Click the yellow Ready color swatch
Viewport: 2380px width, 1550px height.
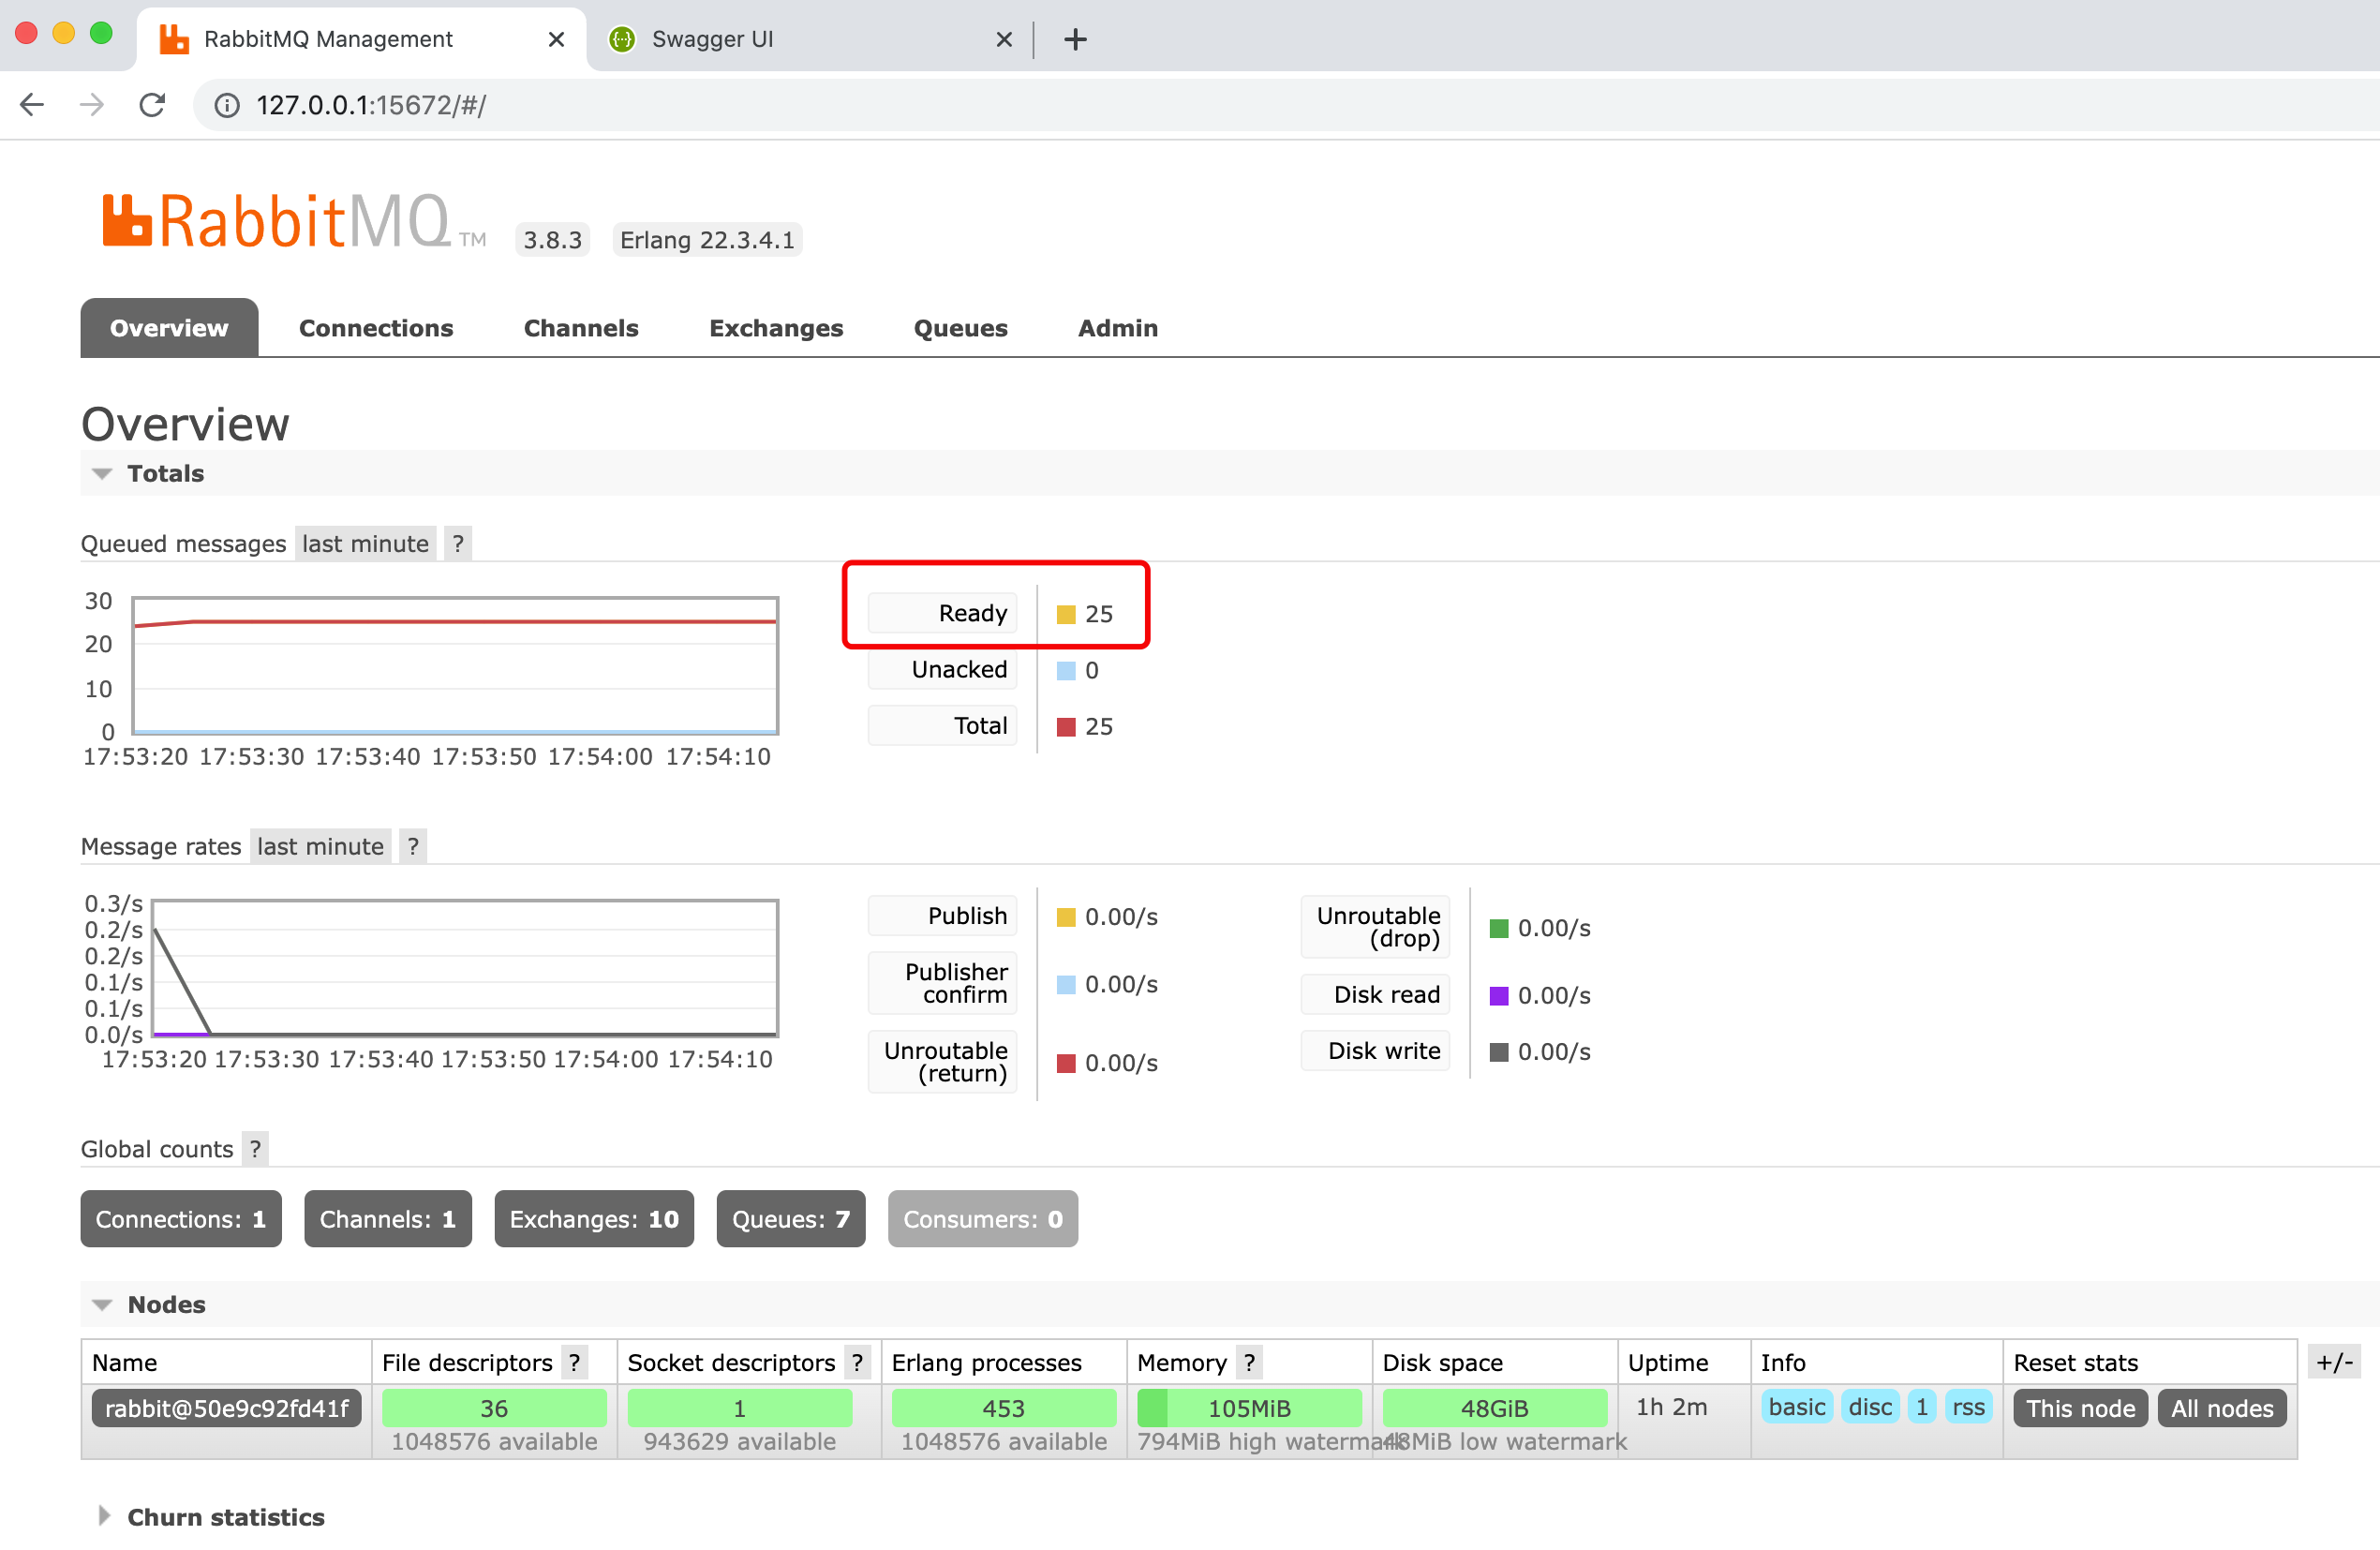tap(1066, 615)
